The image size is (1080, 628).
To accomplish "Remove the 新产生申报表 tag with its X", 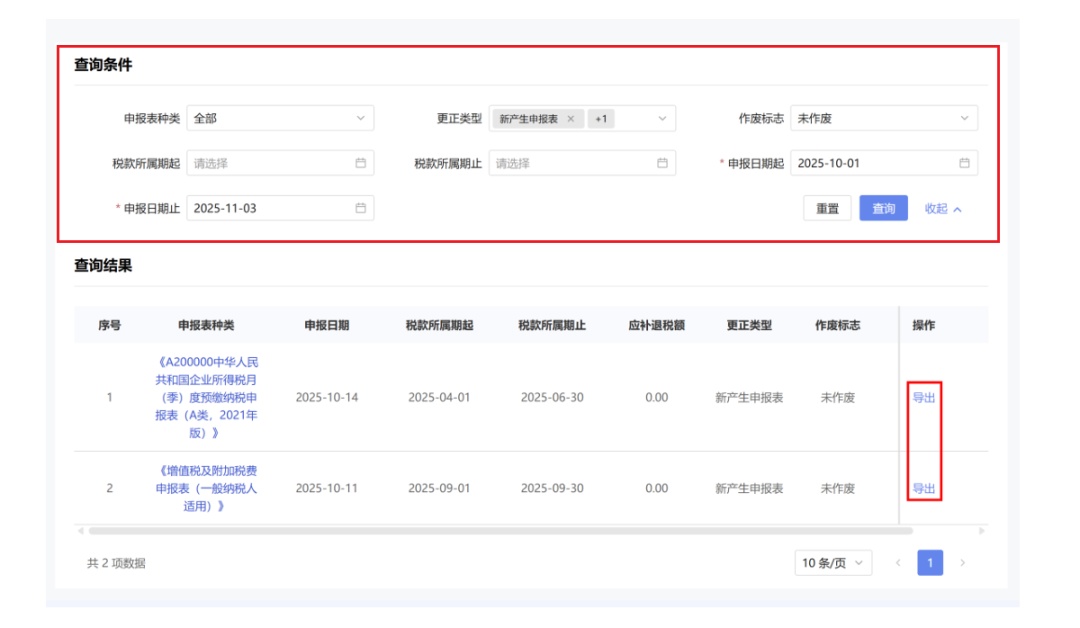I will 571,118.
